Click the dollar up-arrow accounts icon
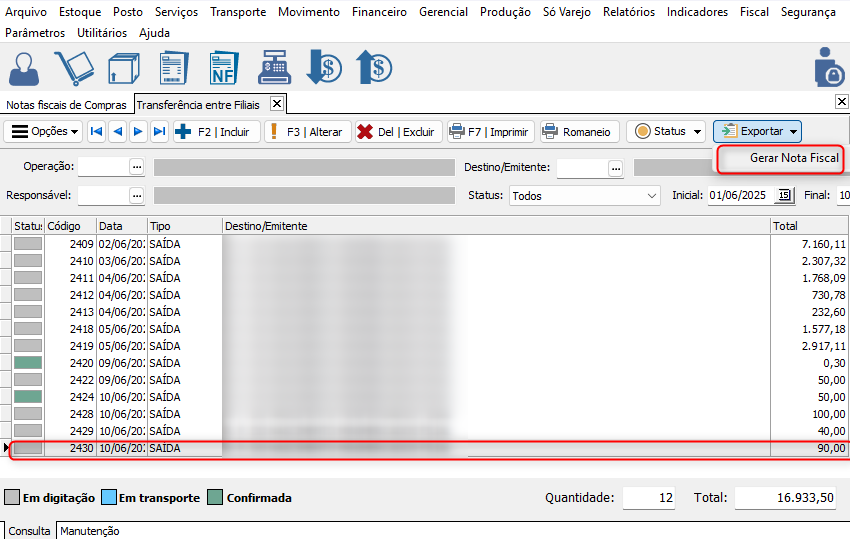The height and width of the screenshot is (539, 850). (x=374, y=67)
